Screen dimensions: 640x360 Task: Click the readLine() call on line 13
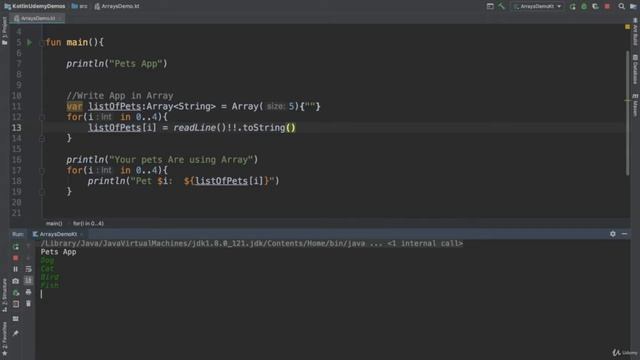pyautogui.click(x=200, y=128)
